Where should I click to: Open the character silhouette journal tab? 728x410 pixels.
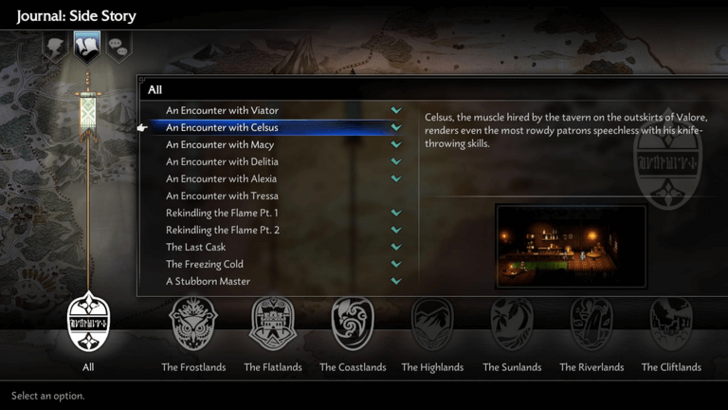coord(55,47)
